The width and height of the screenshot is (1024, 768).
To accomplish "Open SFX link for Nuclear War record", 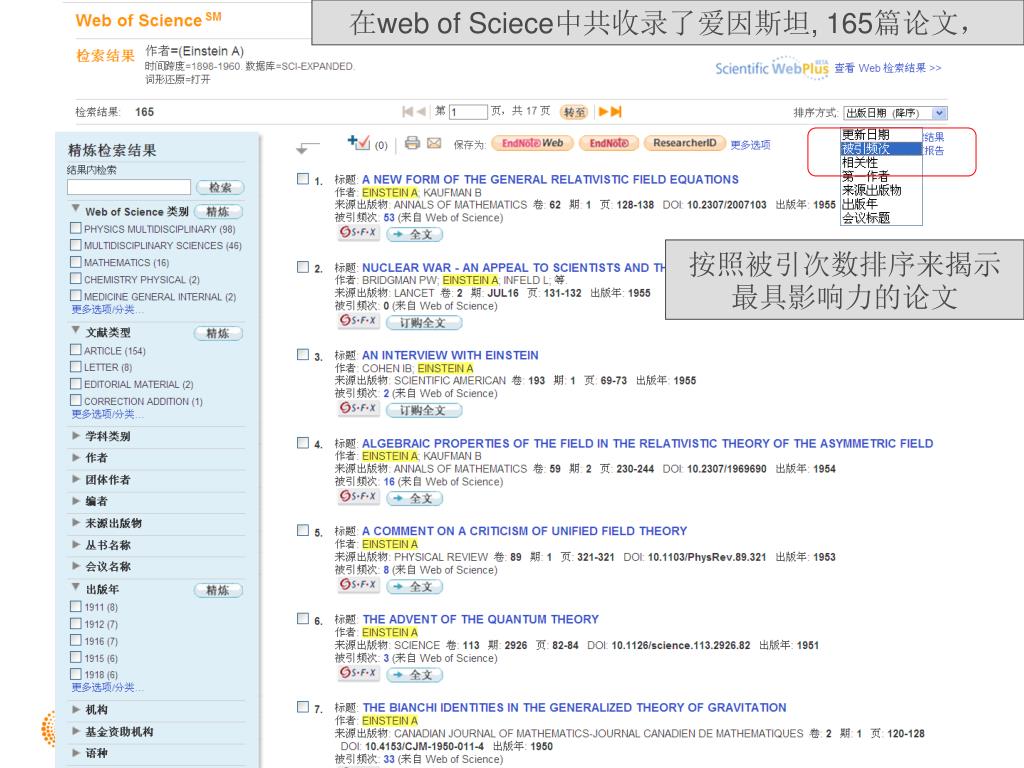I will pos(359,321).
